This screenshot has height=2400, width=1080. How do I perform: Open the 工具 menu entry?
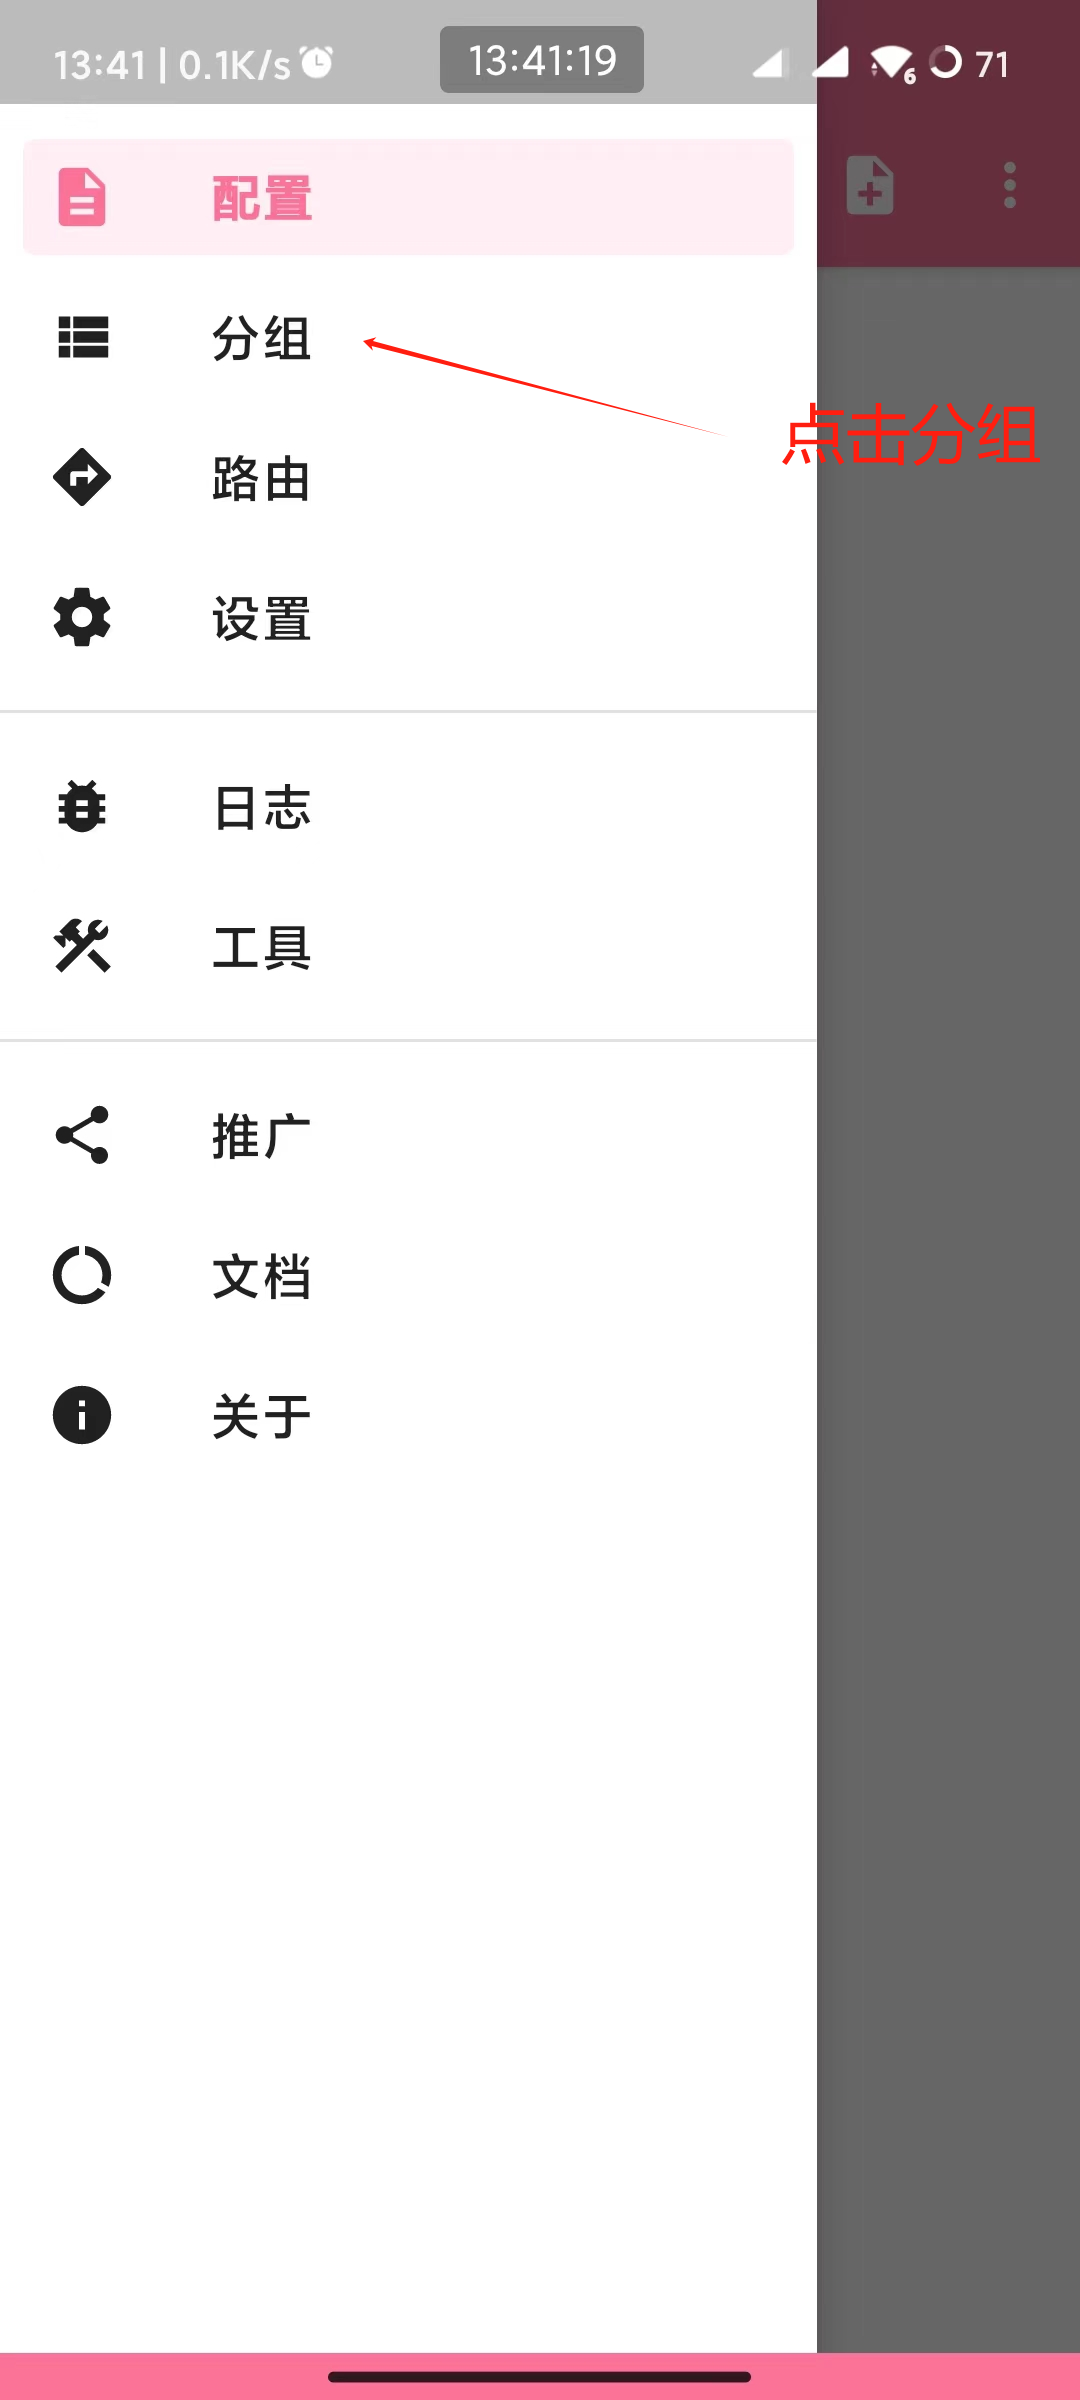262,947
